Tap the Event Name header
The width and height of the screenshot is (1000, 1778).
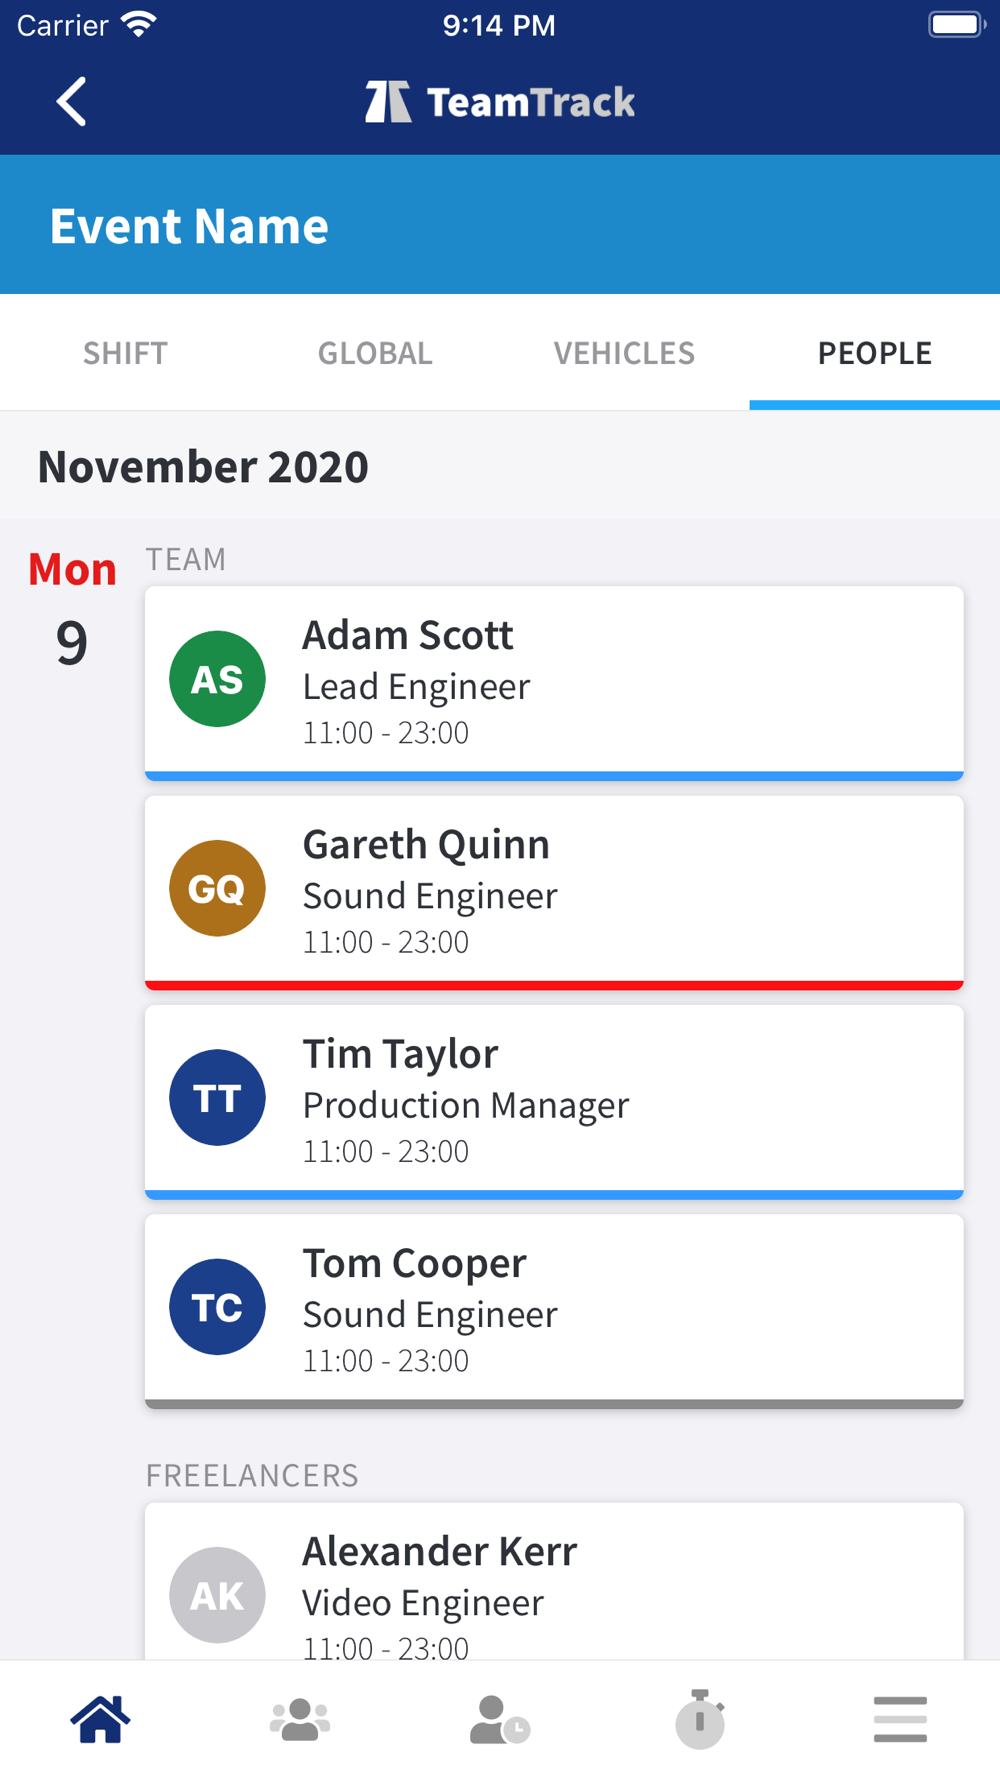(x=190, y=226)
